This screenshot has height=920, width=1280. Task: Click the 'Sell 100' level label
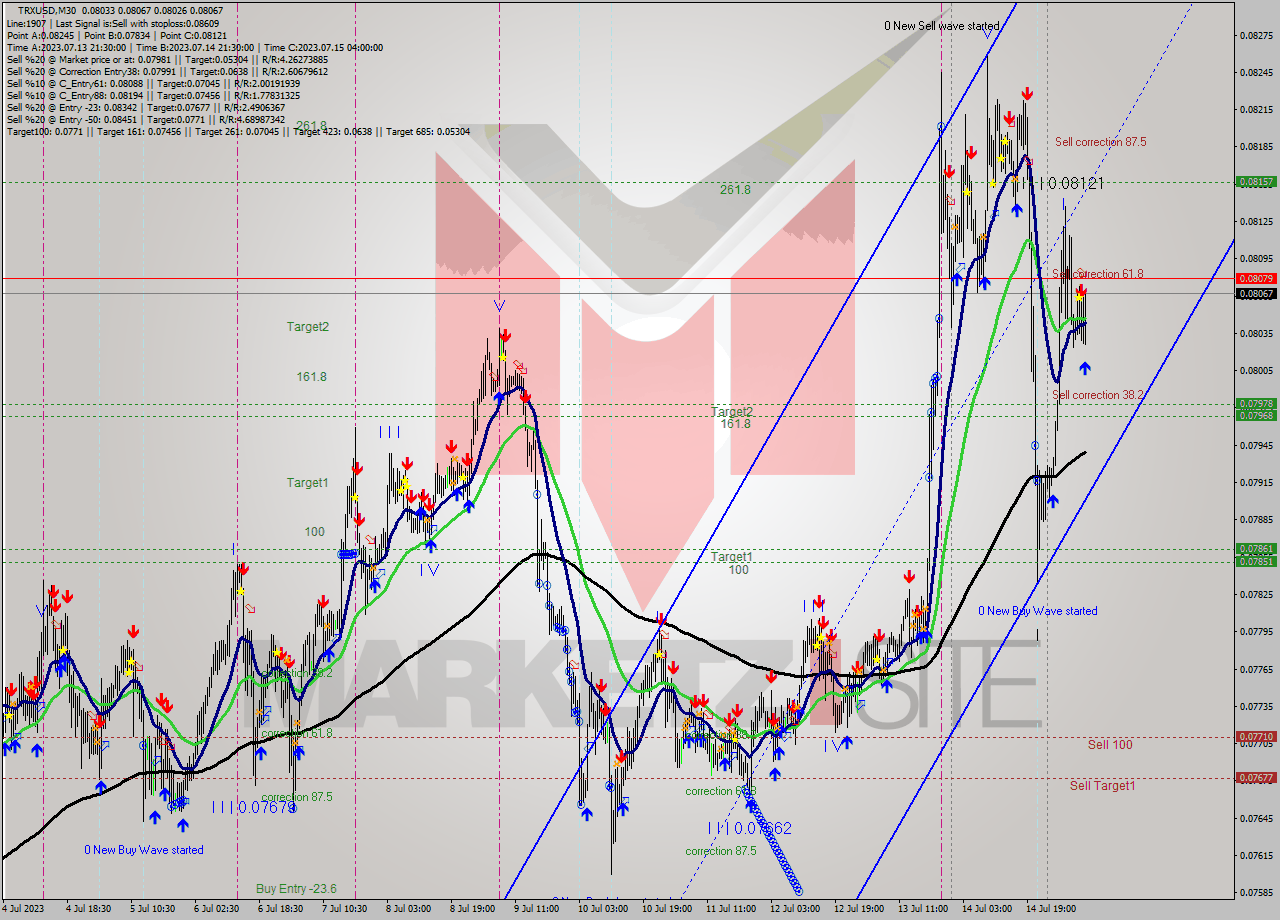pyautogui.click(x=1110, y=744)
